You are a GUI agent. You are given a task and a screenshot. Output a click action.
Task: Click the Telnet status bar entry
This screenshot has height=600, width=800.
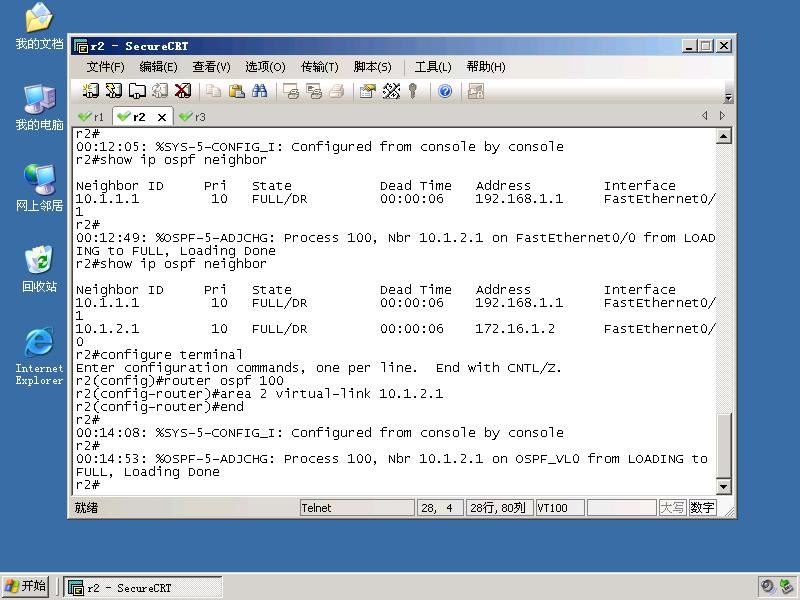[357, 508]
